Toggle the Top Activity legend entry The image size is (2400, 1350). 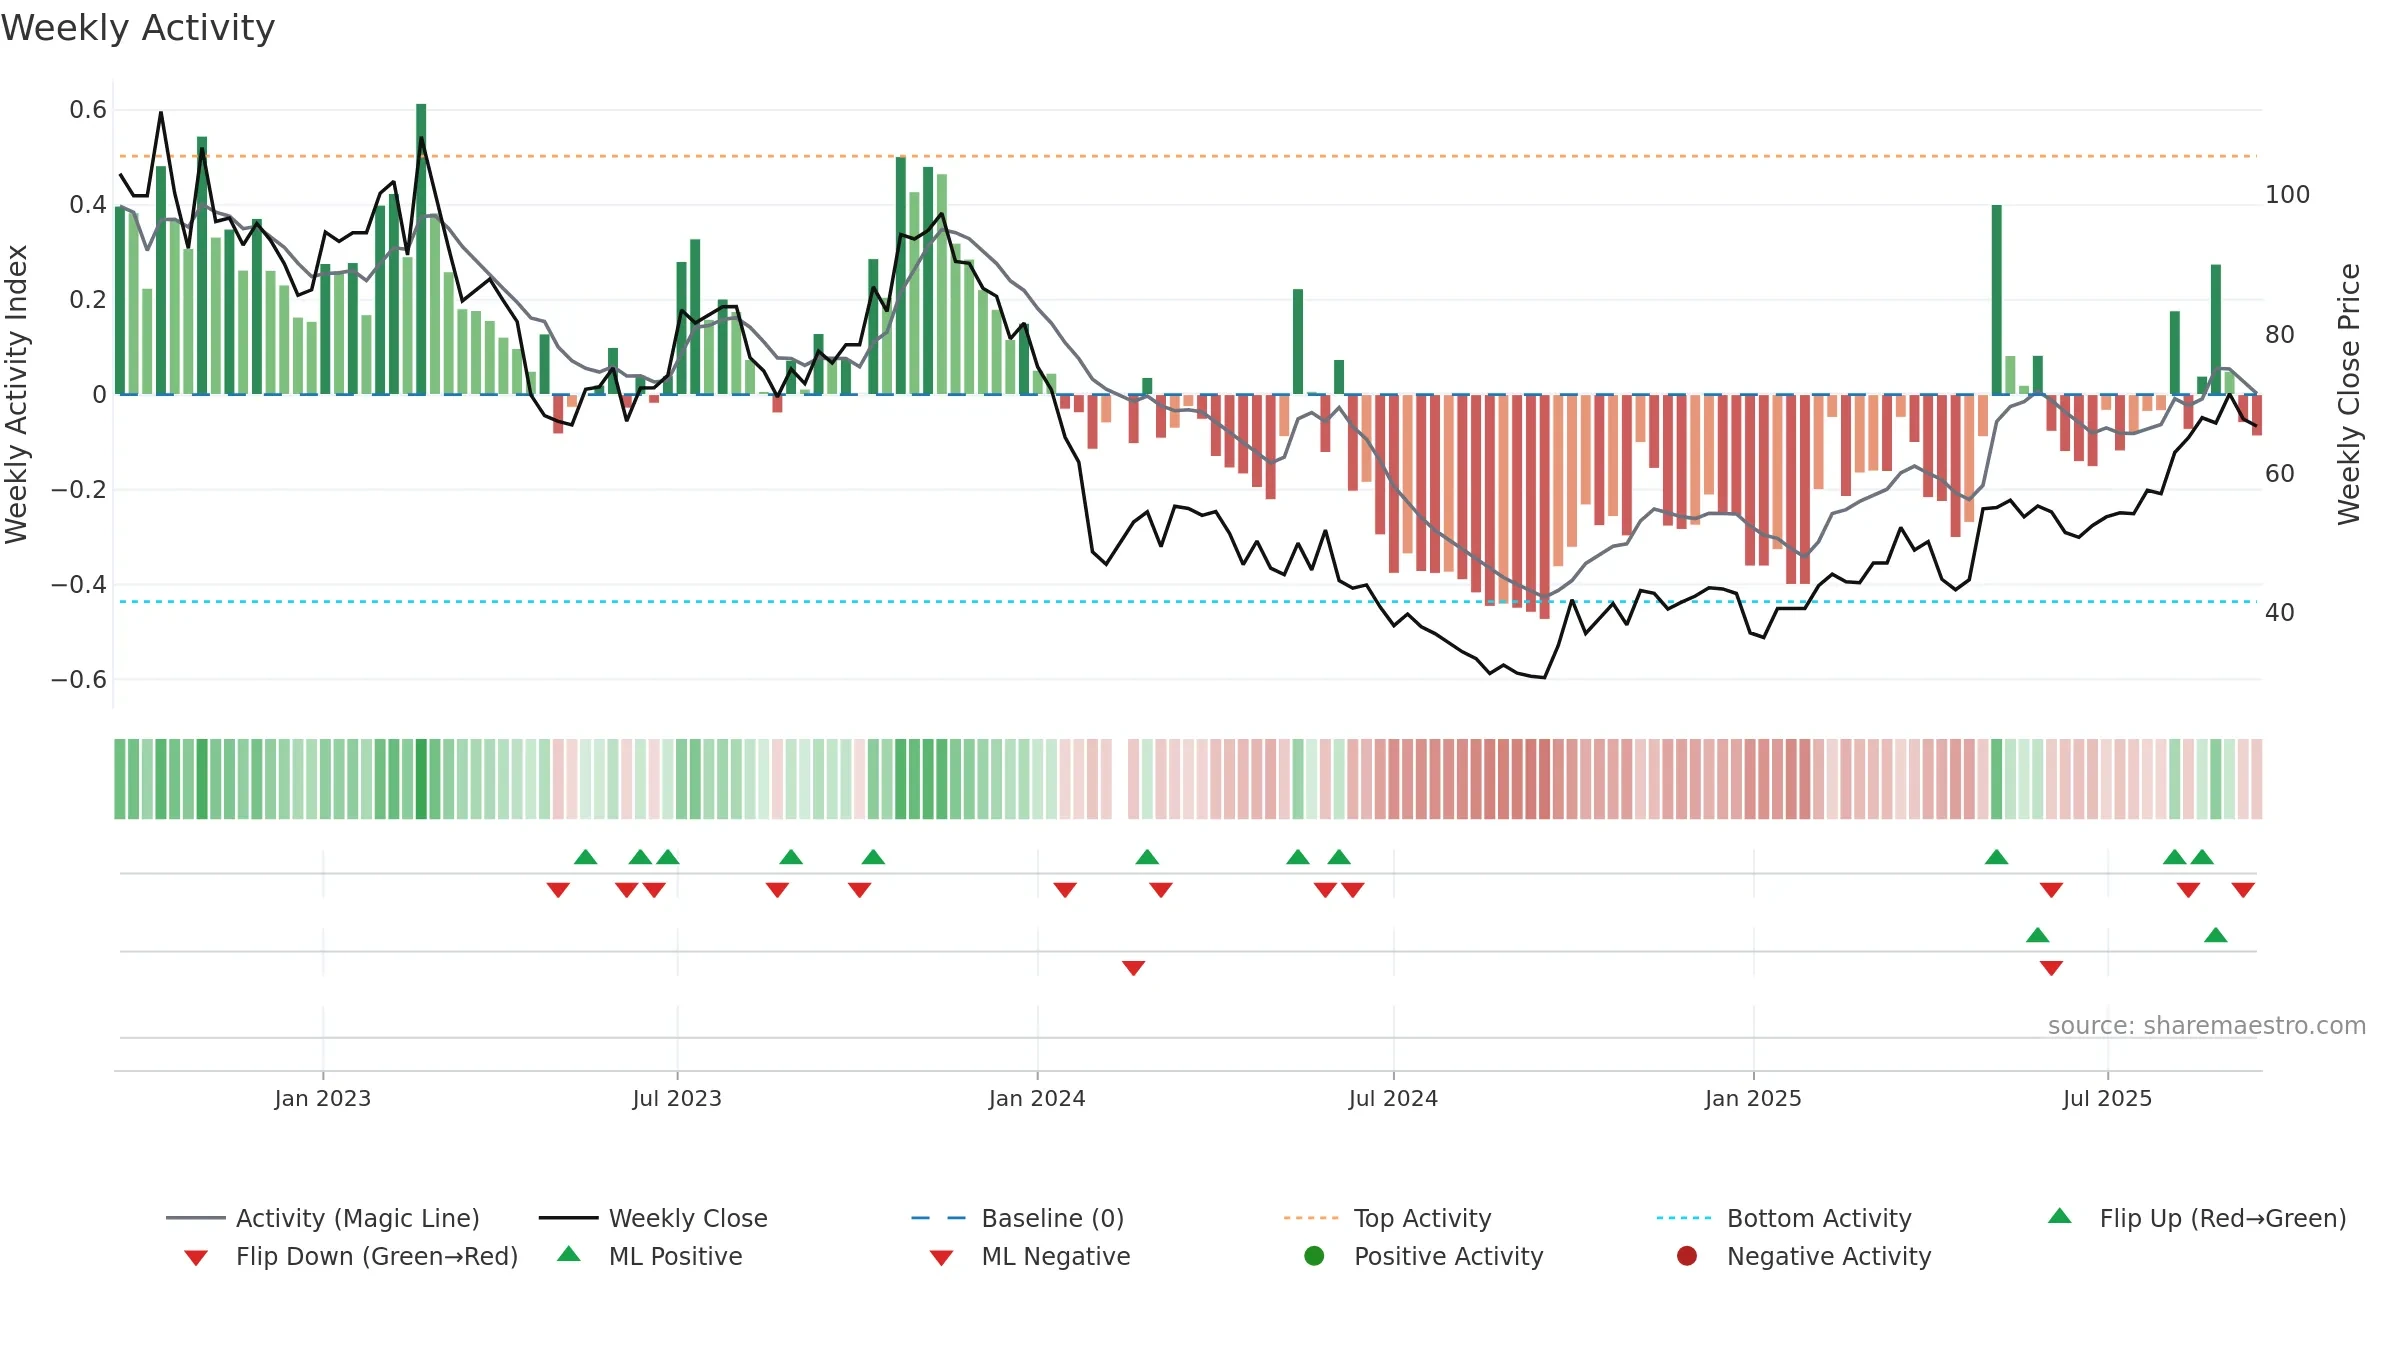click(1388, 1218)
